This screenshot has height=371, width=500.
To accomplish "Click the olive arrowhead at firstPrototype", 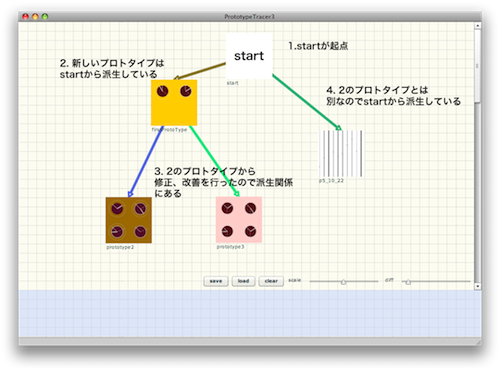I will point(177,78).
